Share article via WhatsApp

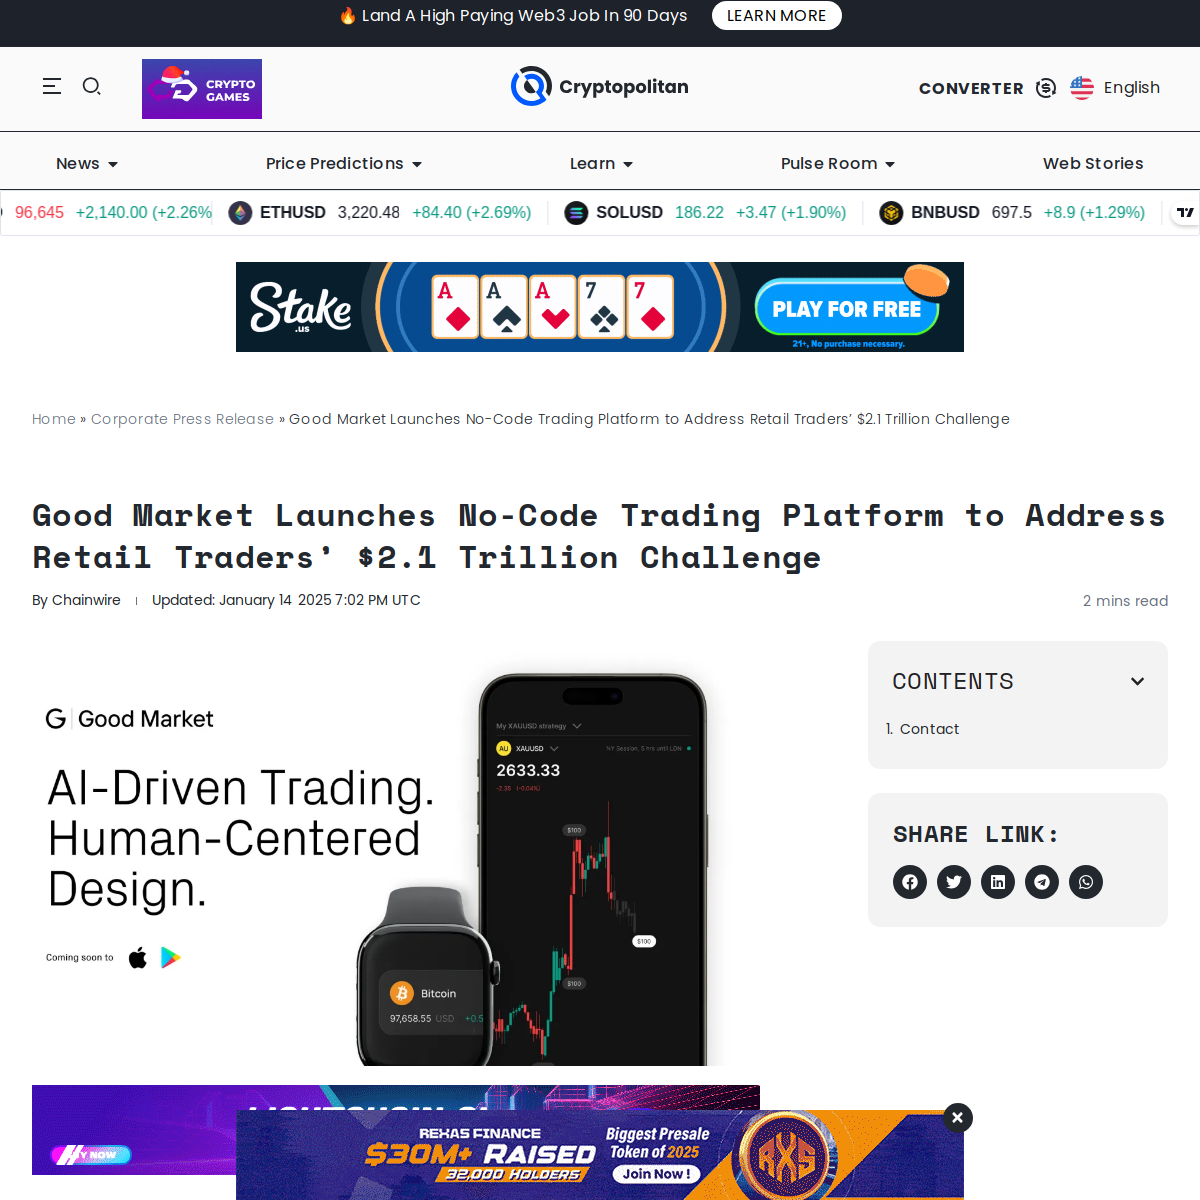pos(1086,882)
